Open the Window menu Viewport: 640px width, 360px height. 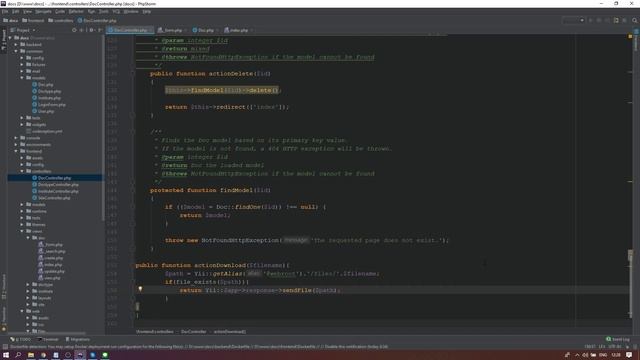tap(131, 11)
